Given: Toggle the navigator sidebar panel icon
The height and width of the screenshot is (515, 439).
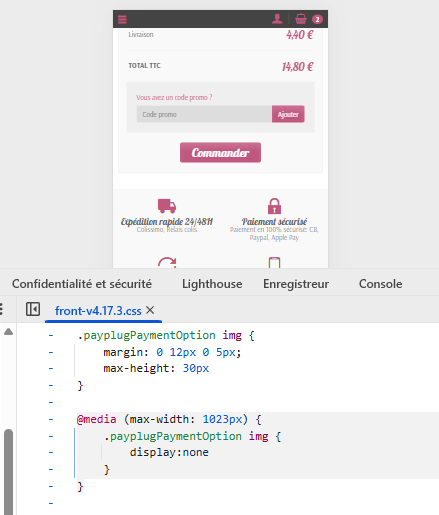Looking at the screenshot, I should coord(33,309).
